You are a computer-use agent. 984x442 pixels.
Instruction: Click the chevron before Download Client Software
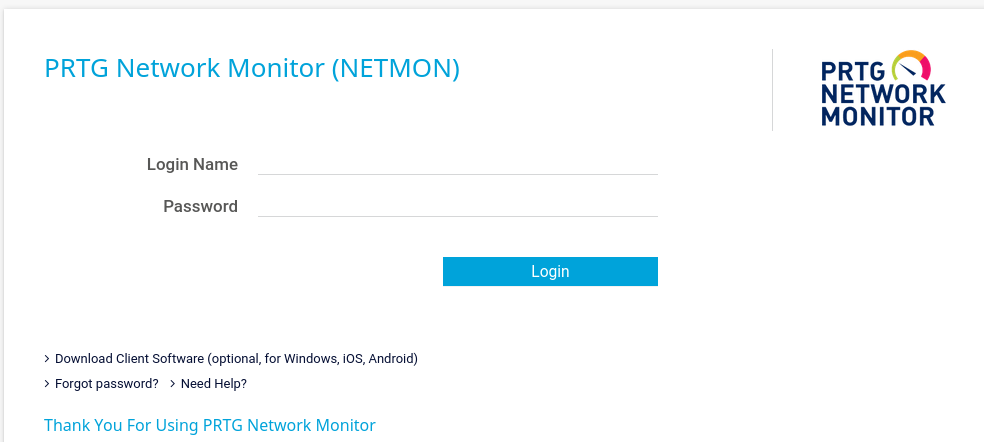pyautogui.click(x=47, y=358)
